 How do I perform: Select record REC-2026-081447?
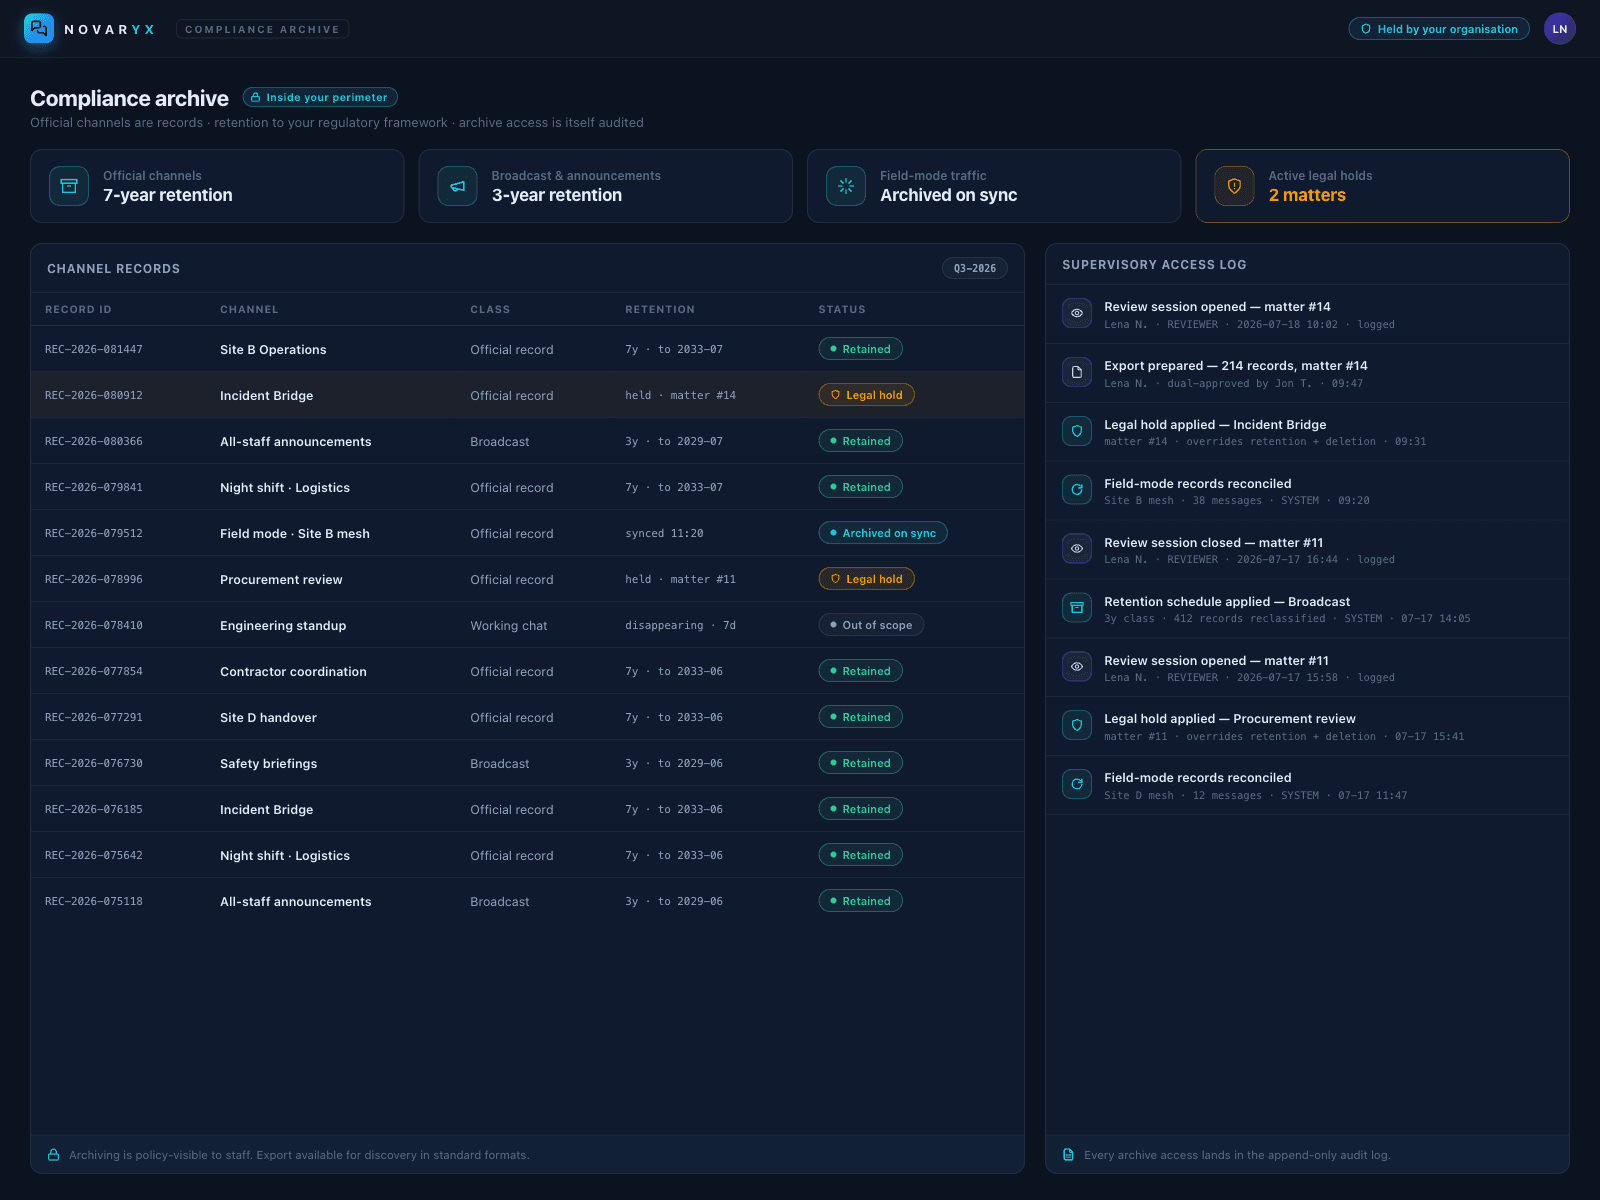[x=94, y=349]
